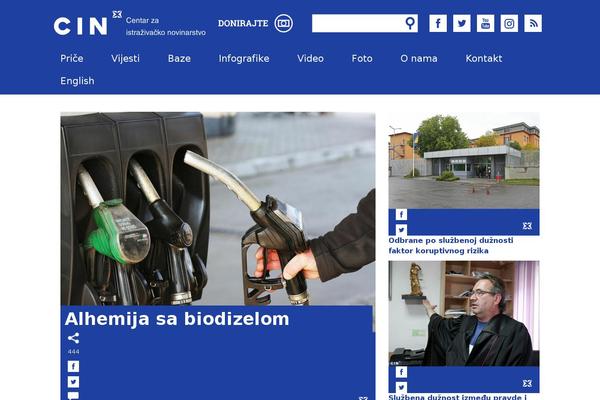Screen dimensions: 600x400
Task: Open CIN YouTube channel icon
Action: pyautogui.click(x=485, y=23)
